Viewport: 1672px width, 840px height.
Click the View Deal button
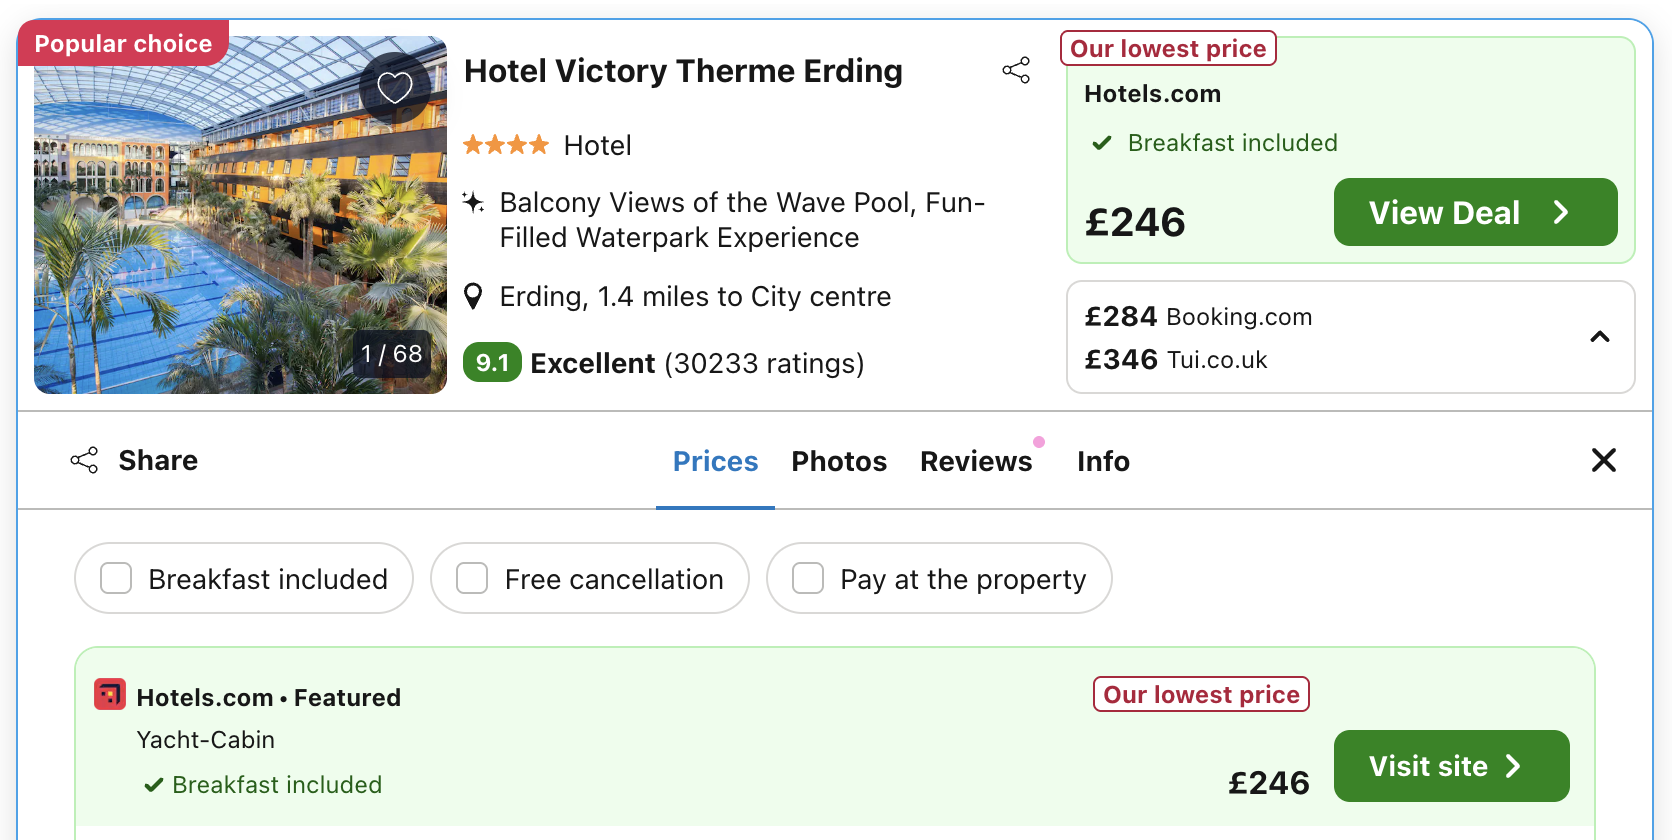tap(1474, 212)
